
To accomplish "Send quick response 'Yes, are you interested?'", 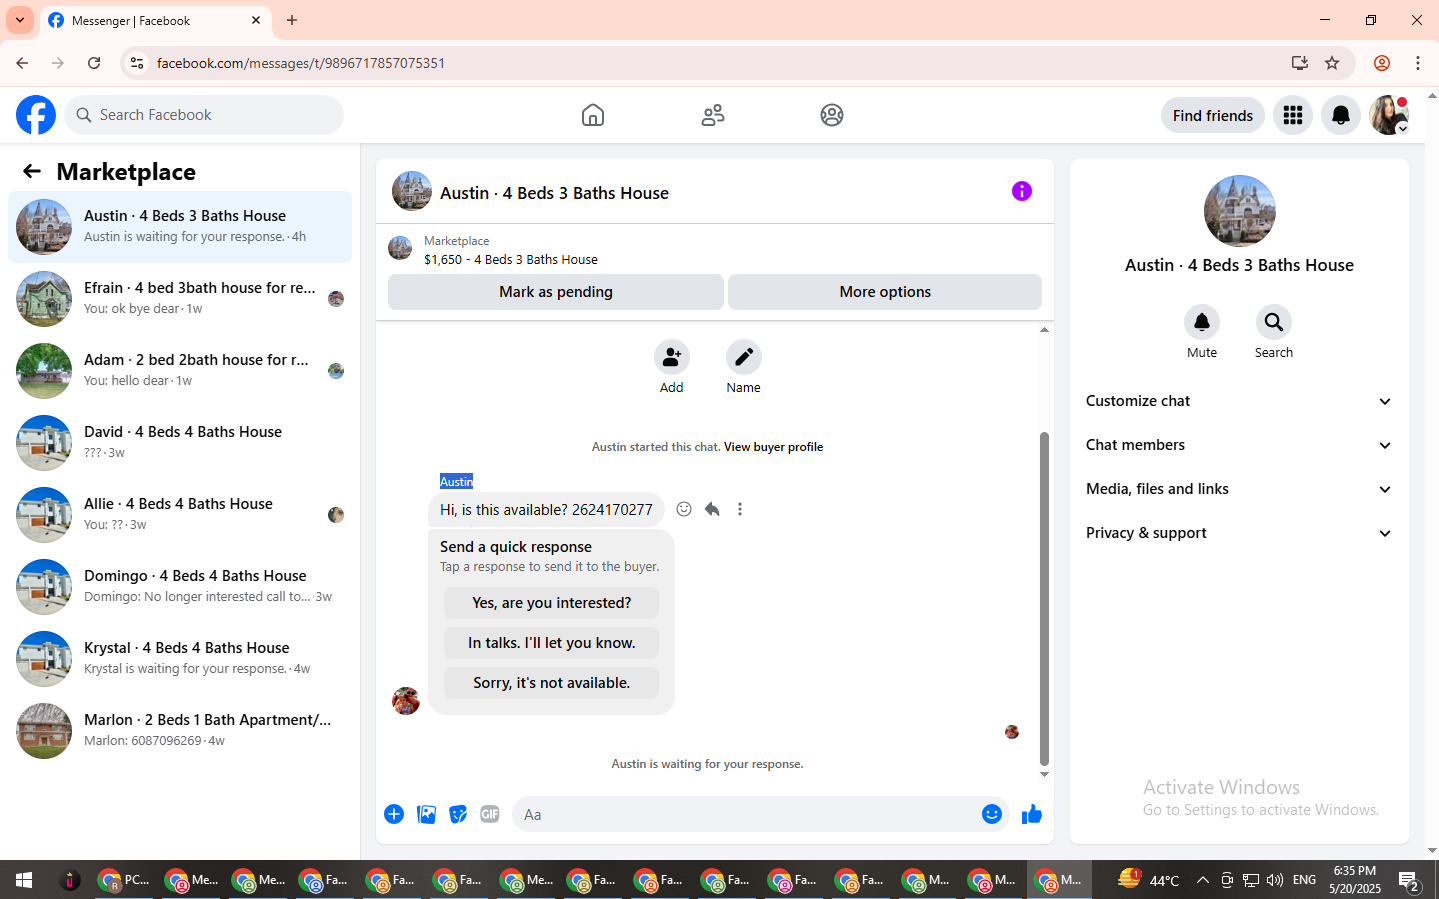I will pyautogui.click(x=551, y=603).
